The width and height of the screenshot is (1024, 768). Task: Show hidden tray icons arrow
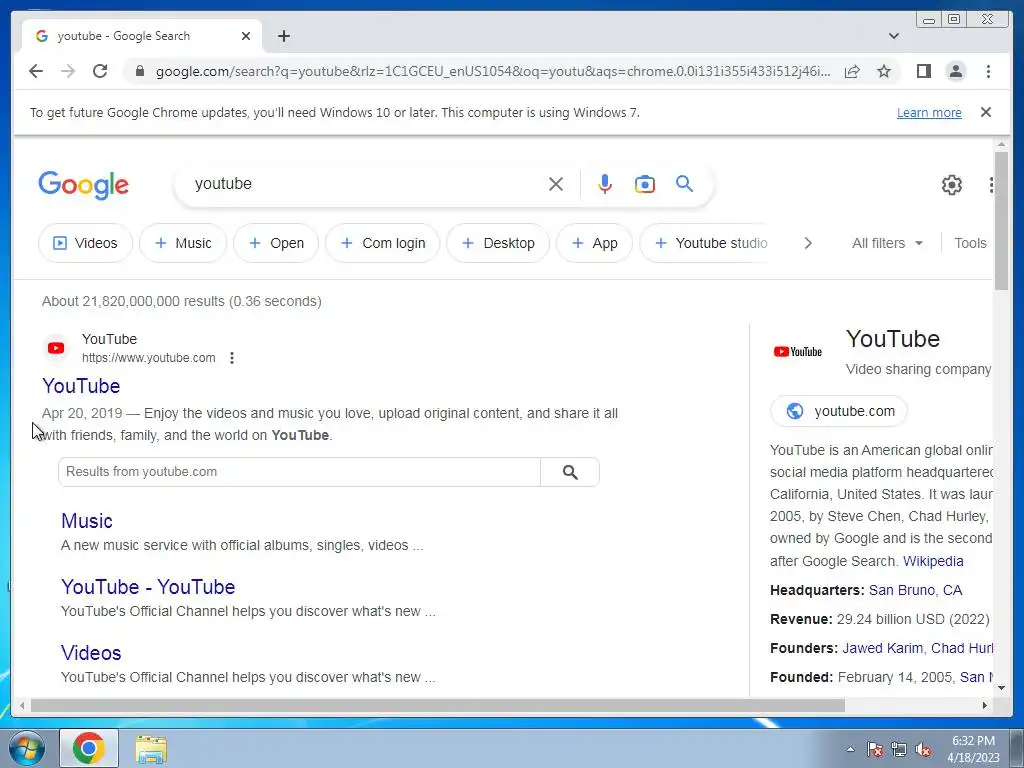pos(850,749)
